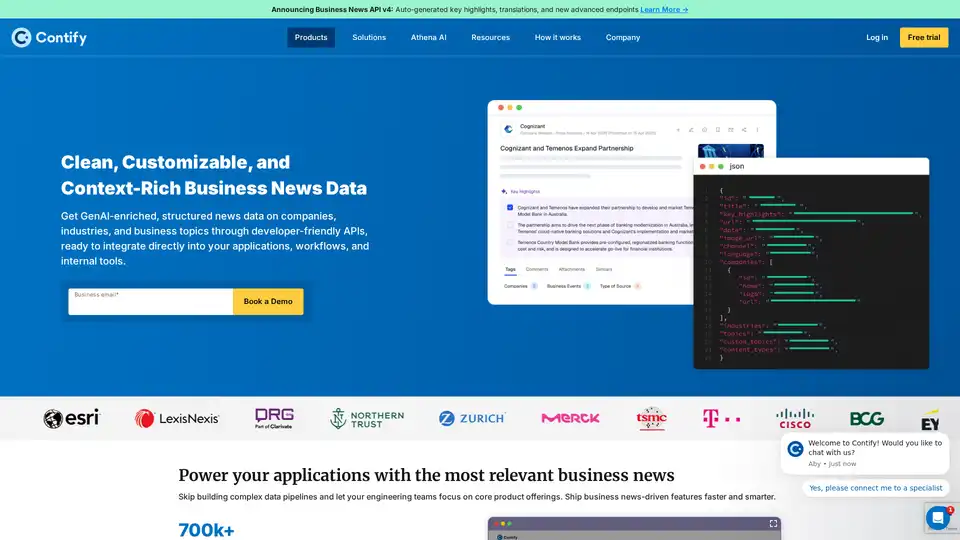Toggle the checked key highlight checkbox
960x540 pixels.
[510, 208]
